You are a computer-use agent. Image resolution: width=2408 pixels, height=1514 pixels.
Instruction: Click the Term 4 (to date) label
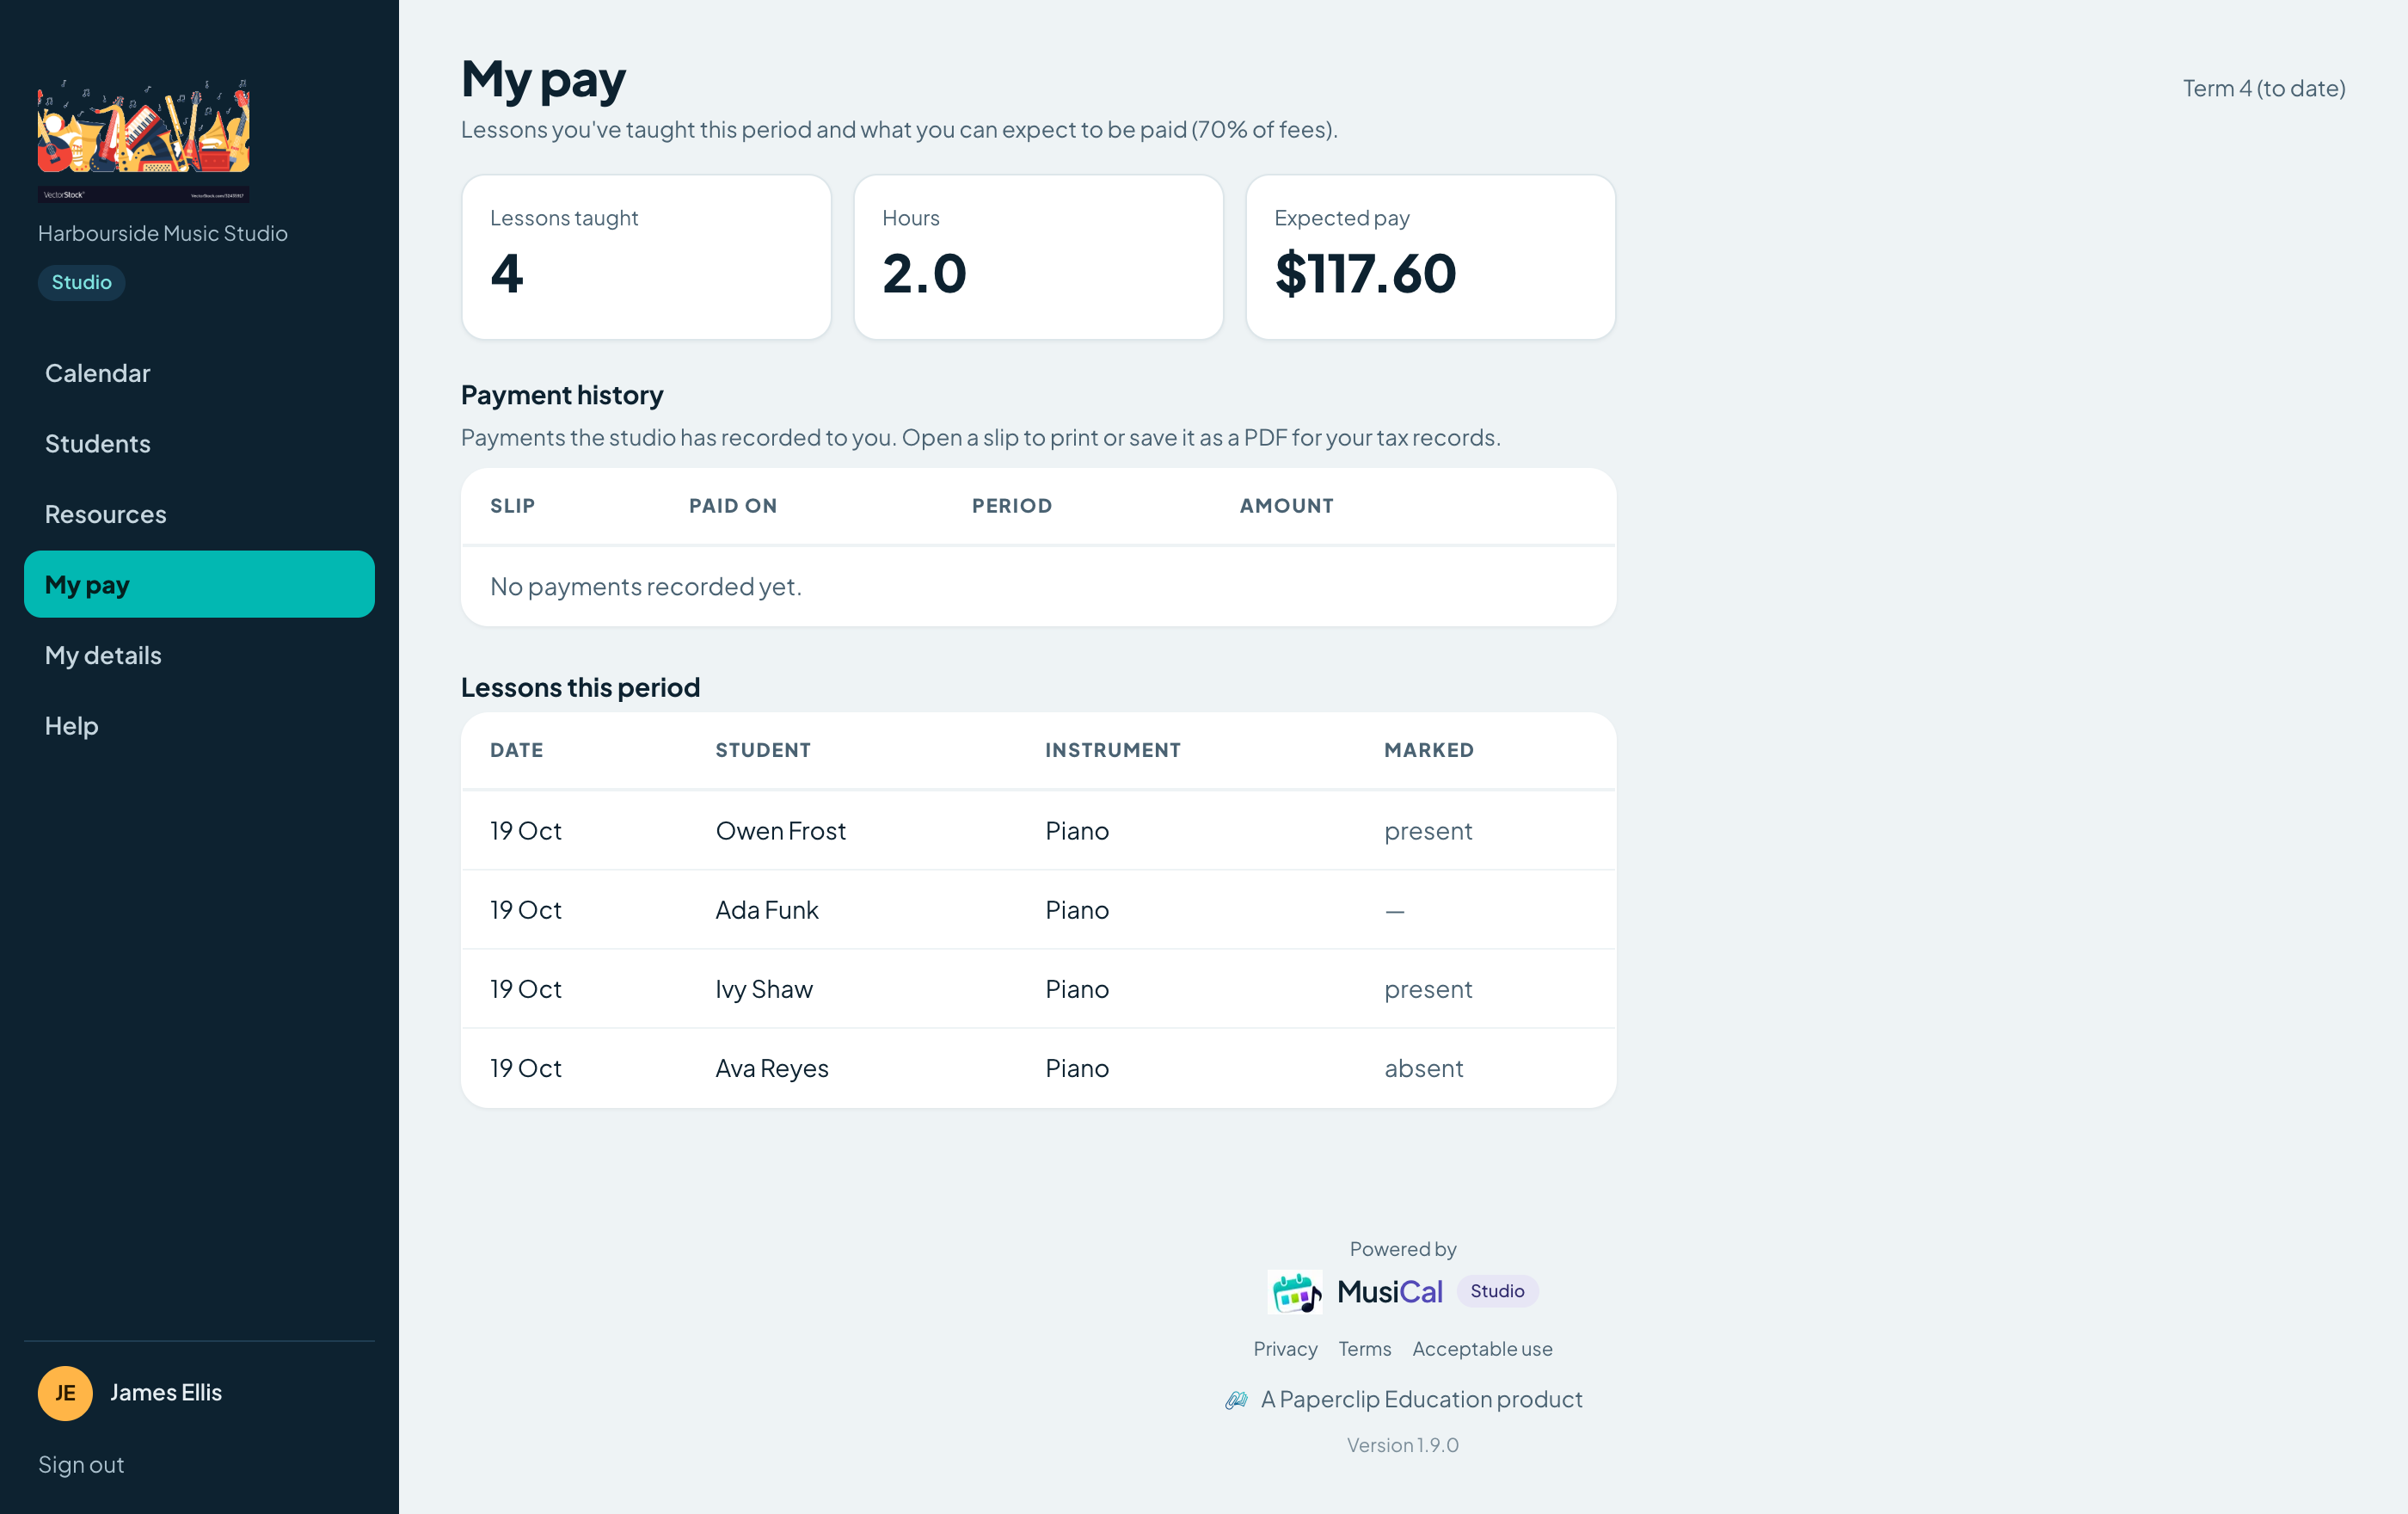coord(2264,88)
